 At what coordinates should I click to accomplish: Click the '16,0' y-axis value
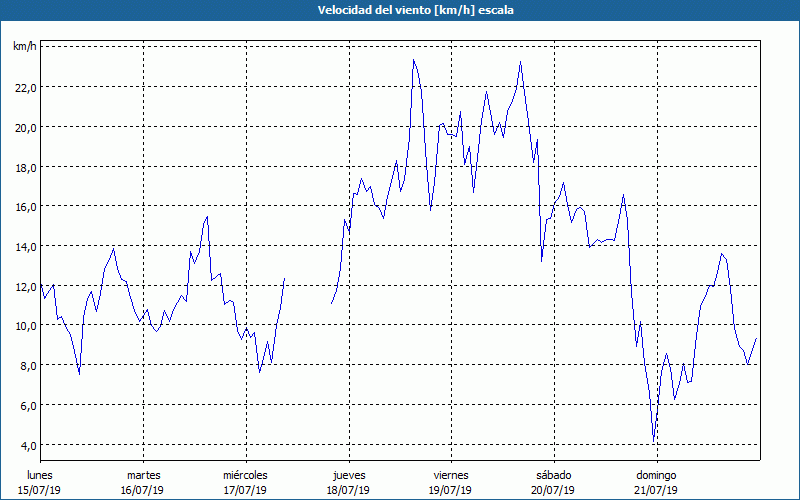click(x=26, y=207)
